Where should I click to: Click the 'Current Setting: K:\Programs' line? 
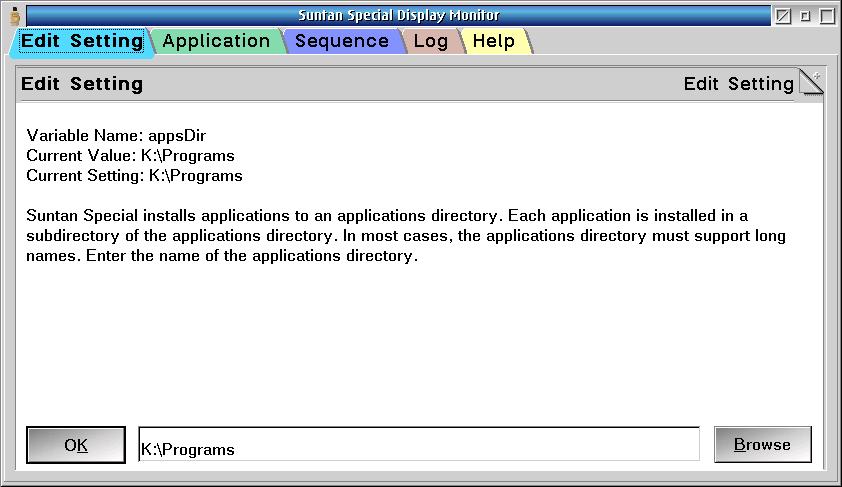(134, 176)
